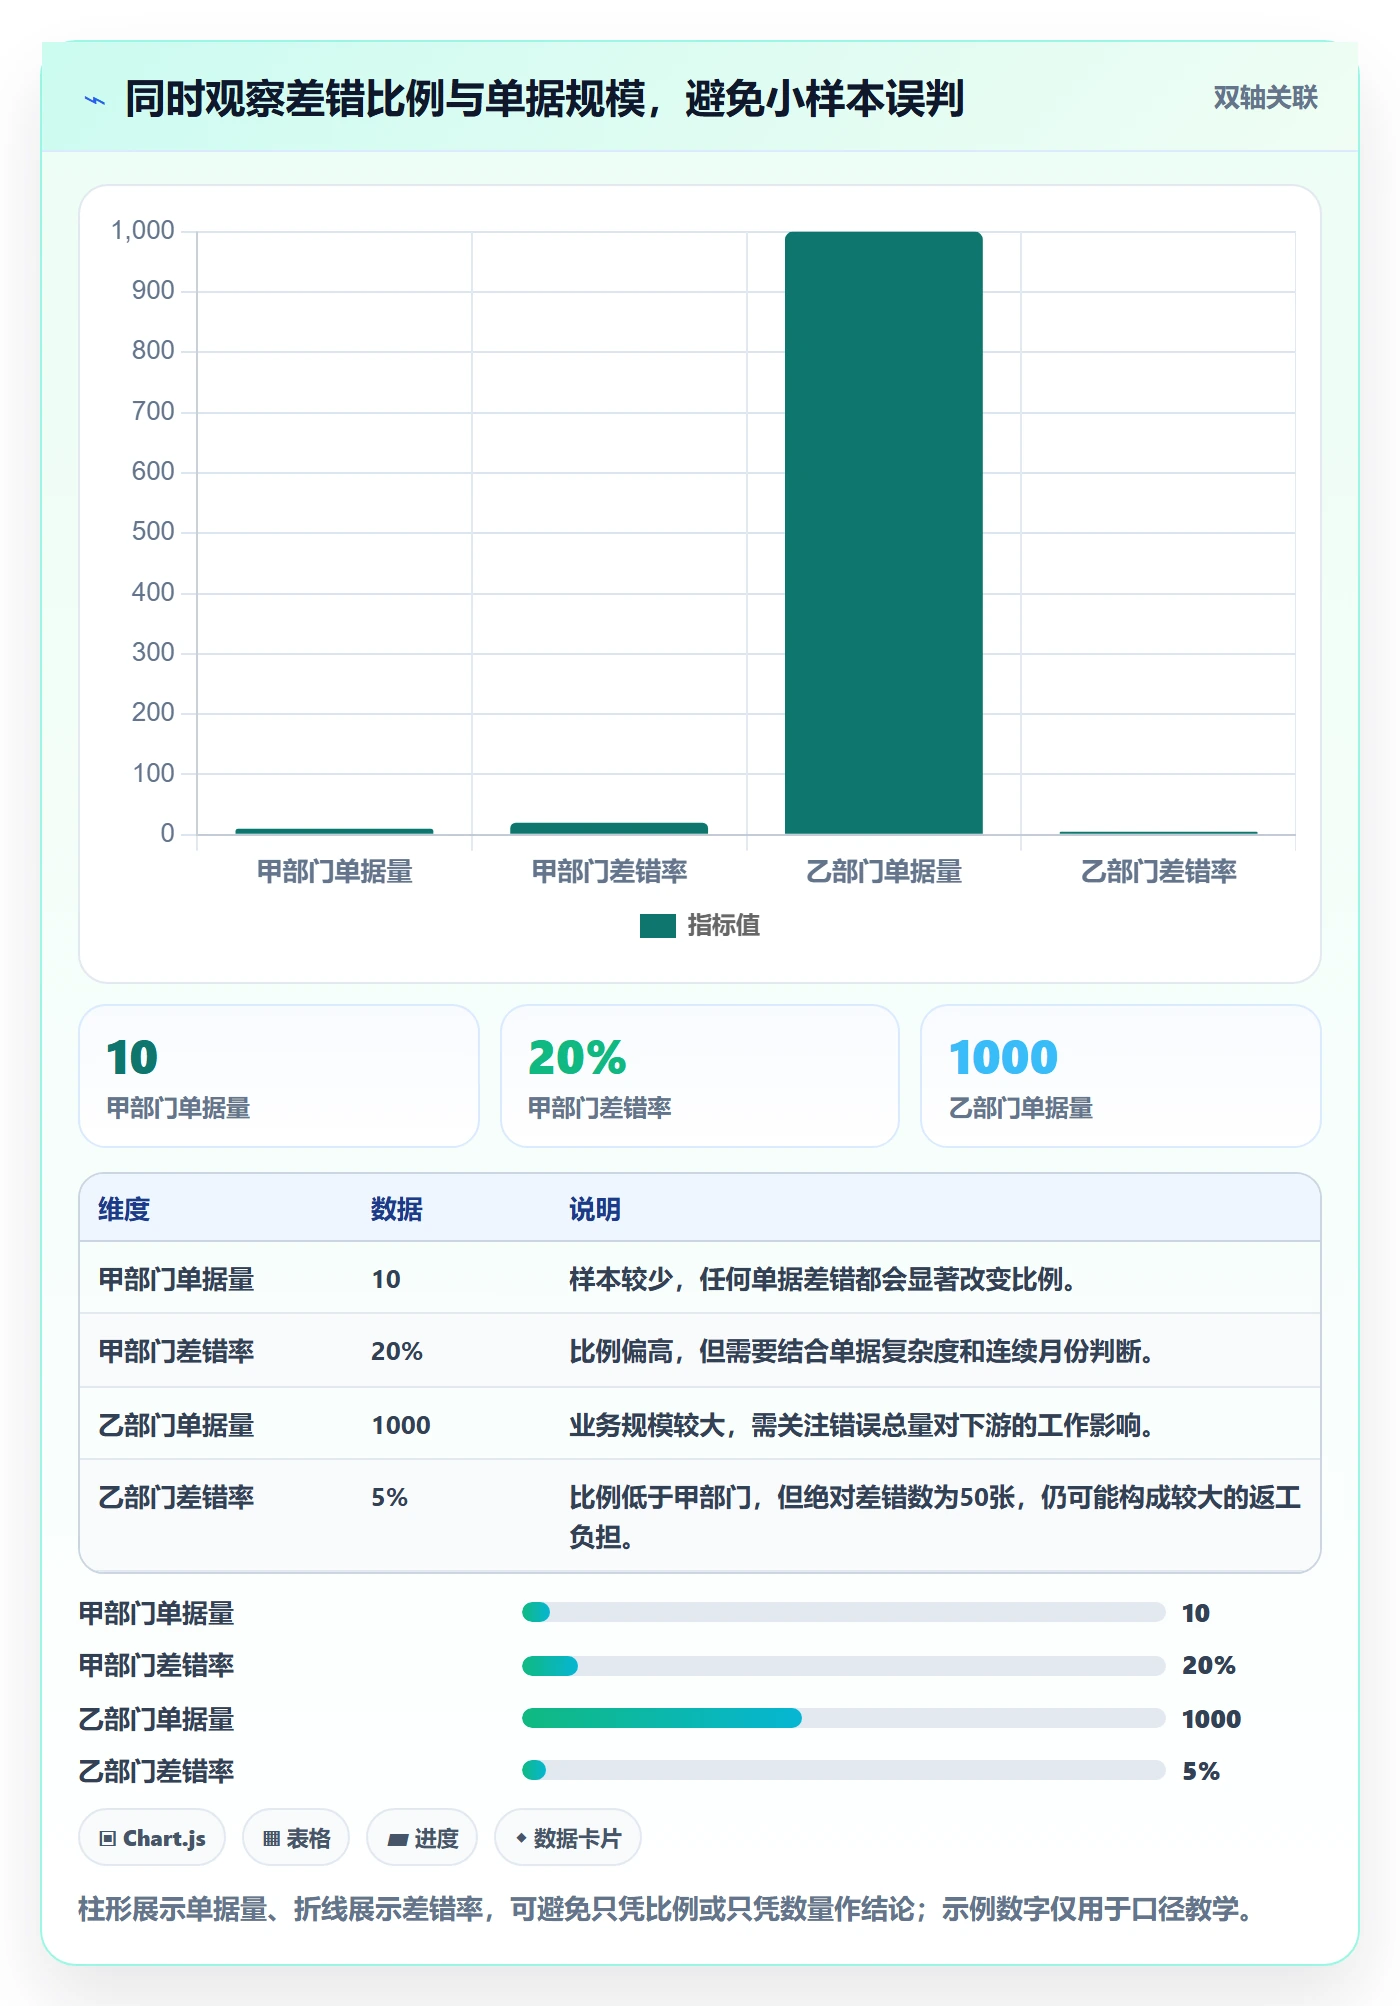Click the 甲部门单据量 progress bar
The width and height of the screenshot is (1400, 2006).
pos(843,1612)
